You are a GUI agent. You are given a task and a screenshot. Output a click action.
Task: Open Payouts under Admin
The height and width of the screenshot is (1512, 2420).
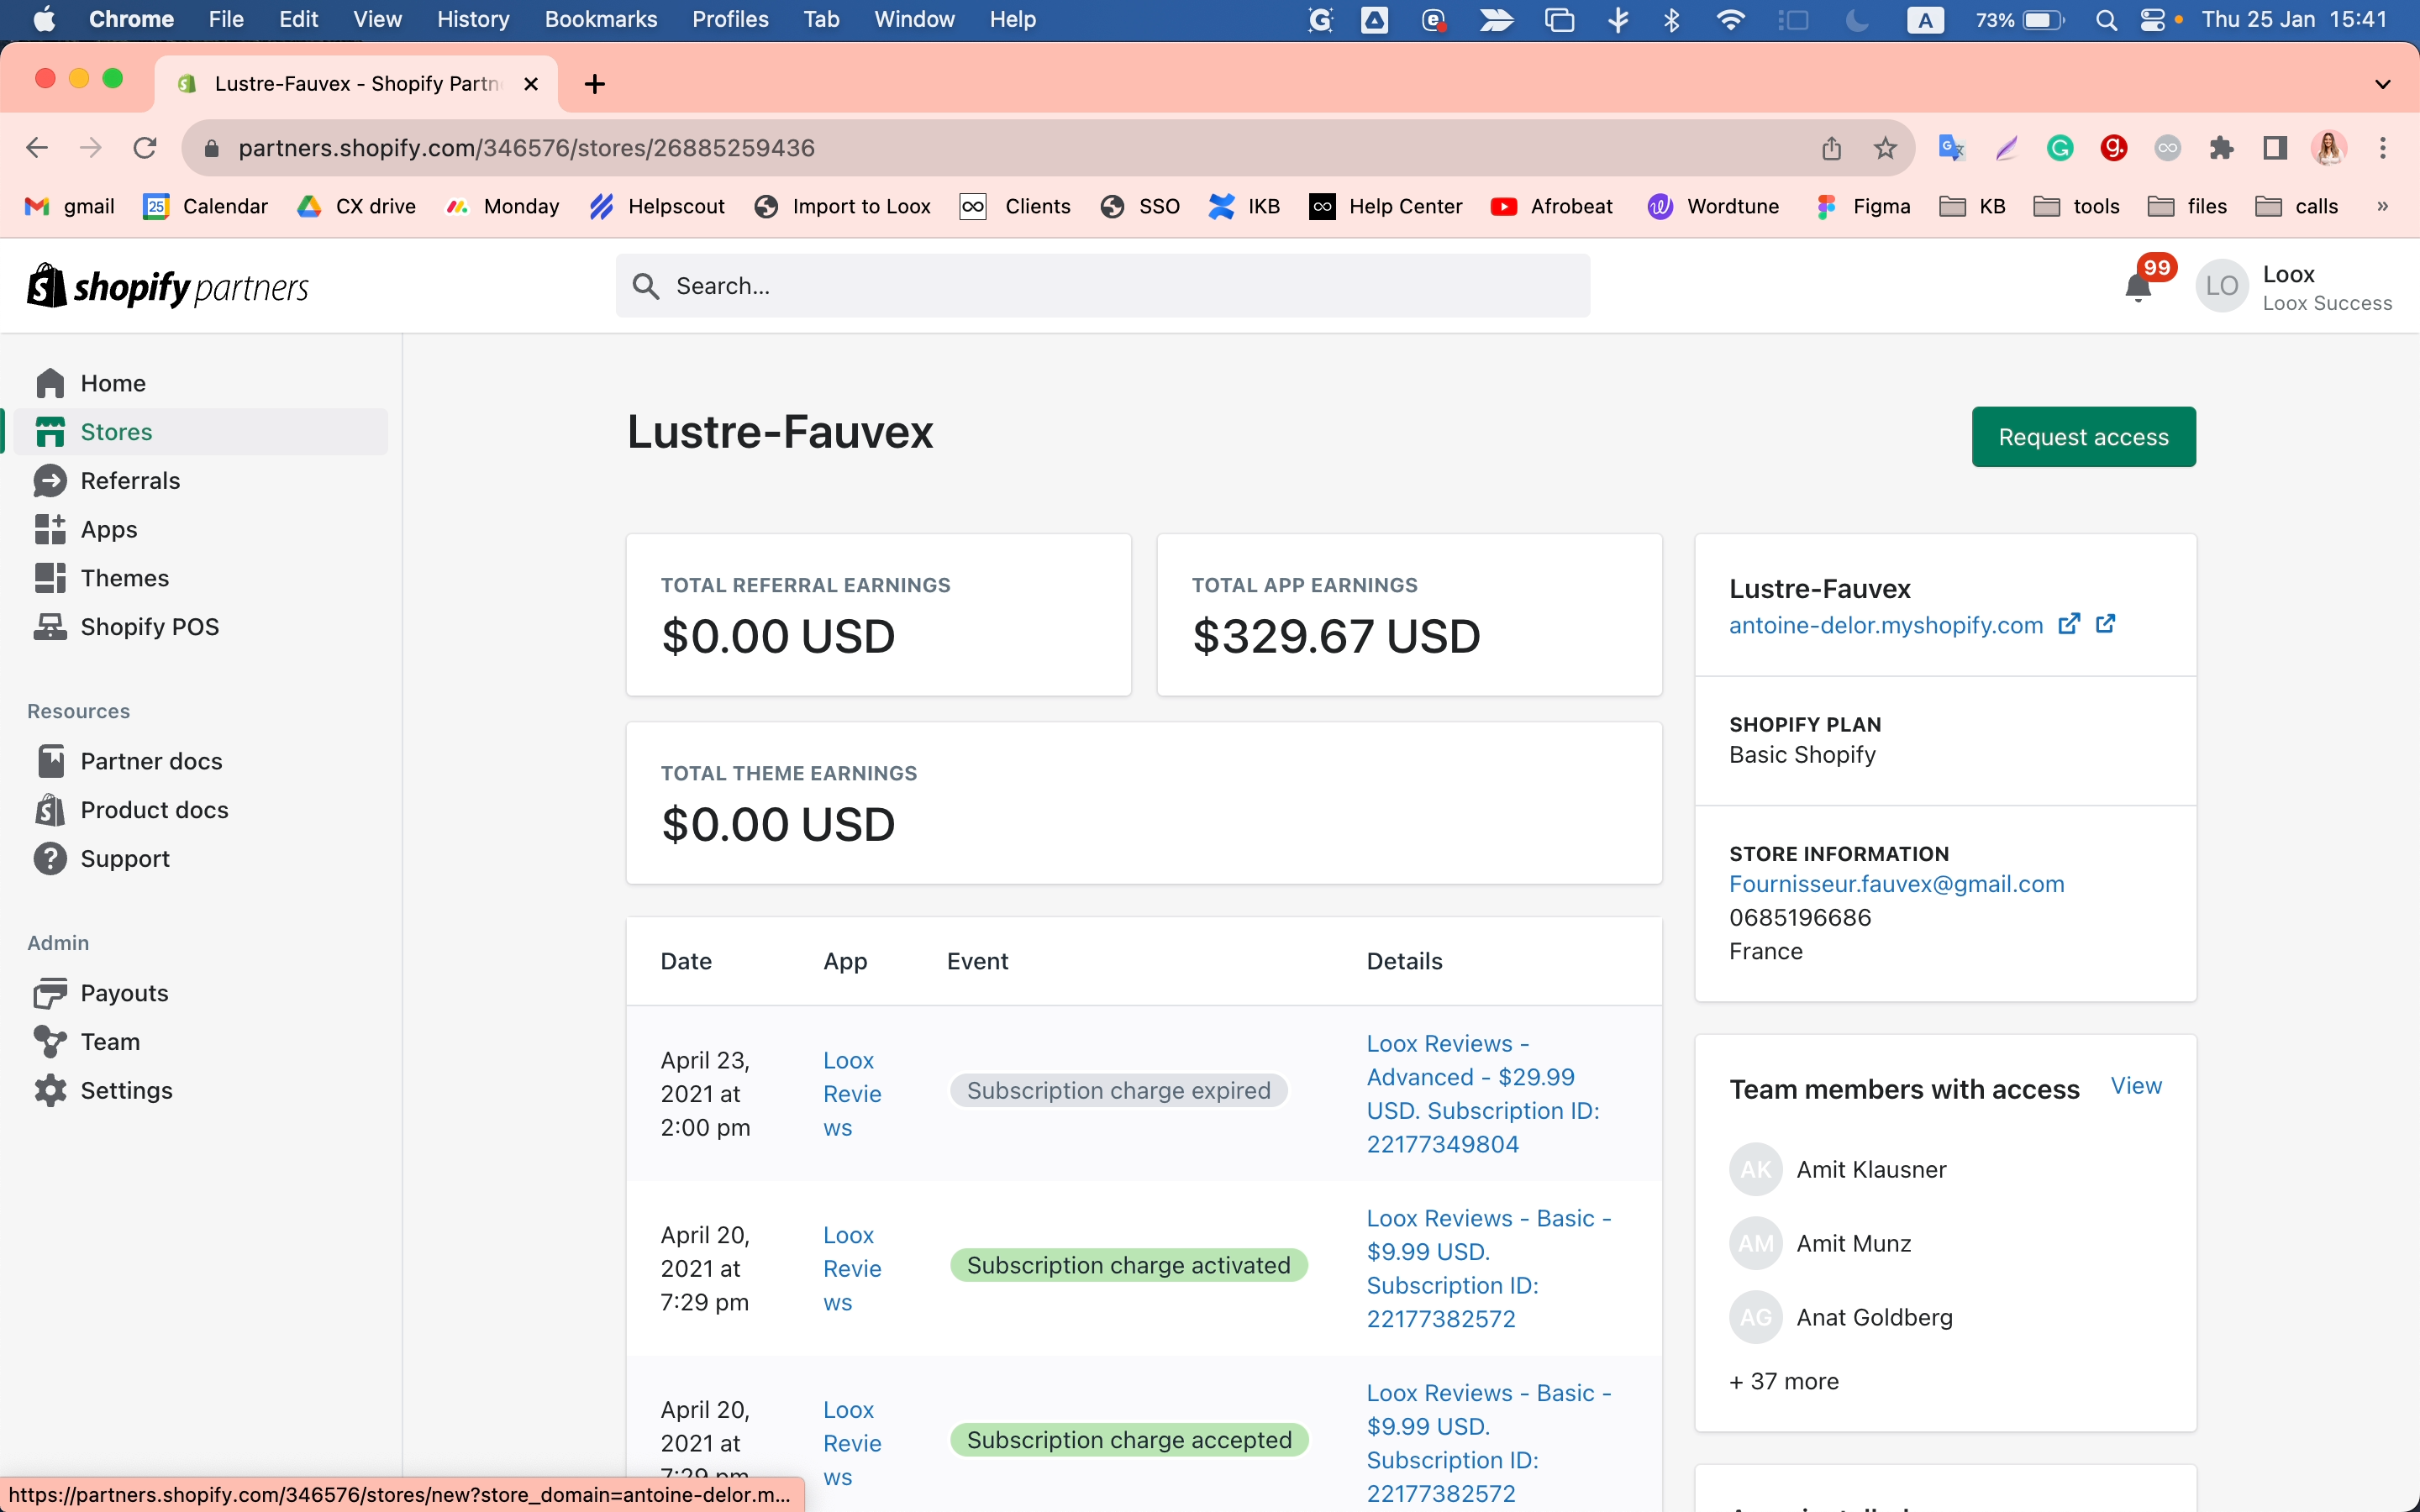pos(124,993)
